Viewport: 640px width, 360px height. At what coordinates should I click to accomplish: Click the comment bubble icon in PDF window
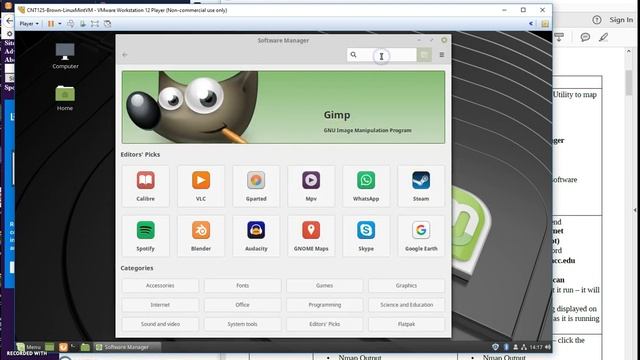[585, 37]
